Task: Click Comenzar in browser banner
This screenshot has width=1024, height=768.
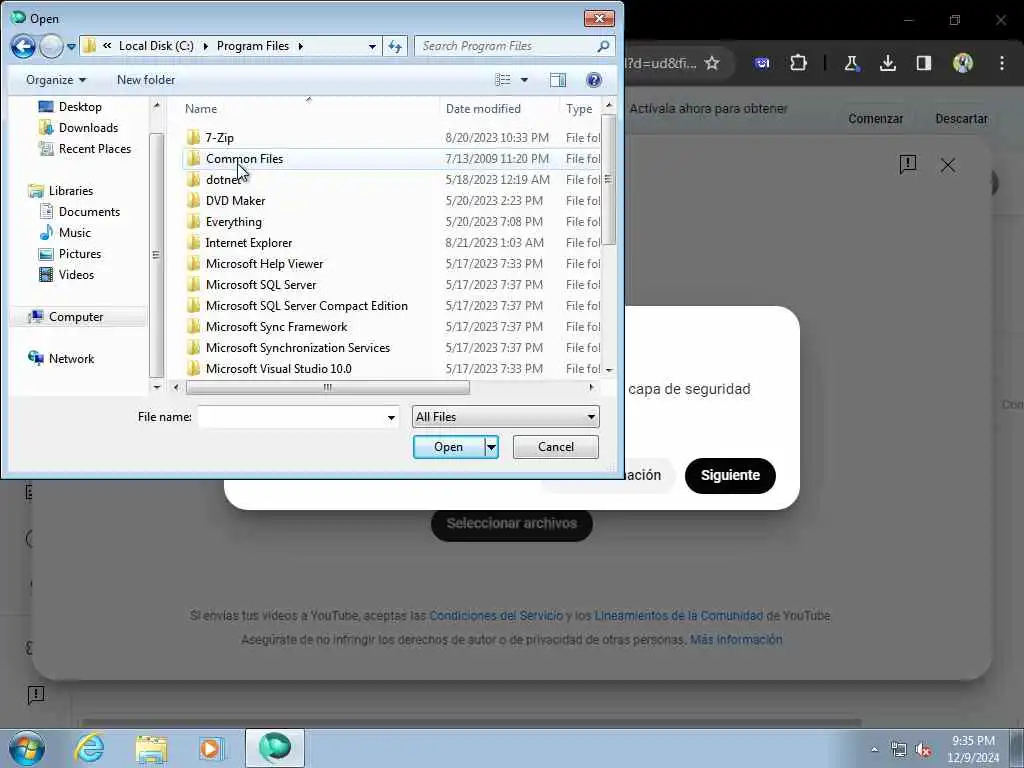Action: click(875, 119)
